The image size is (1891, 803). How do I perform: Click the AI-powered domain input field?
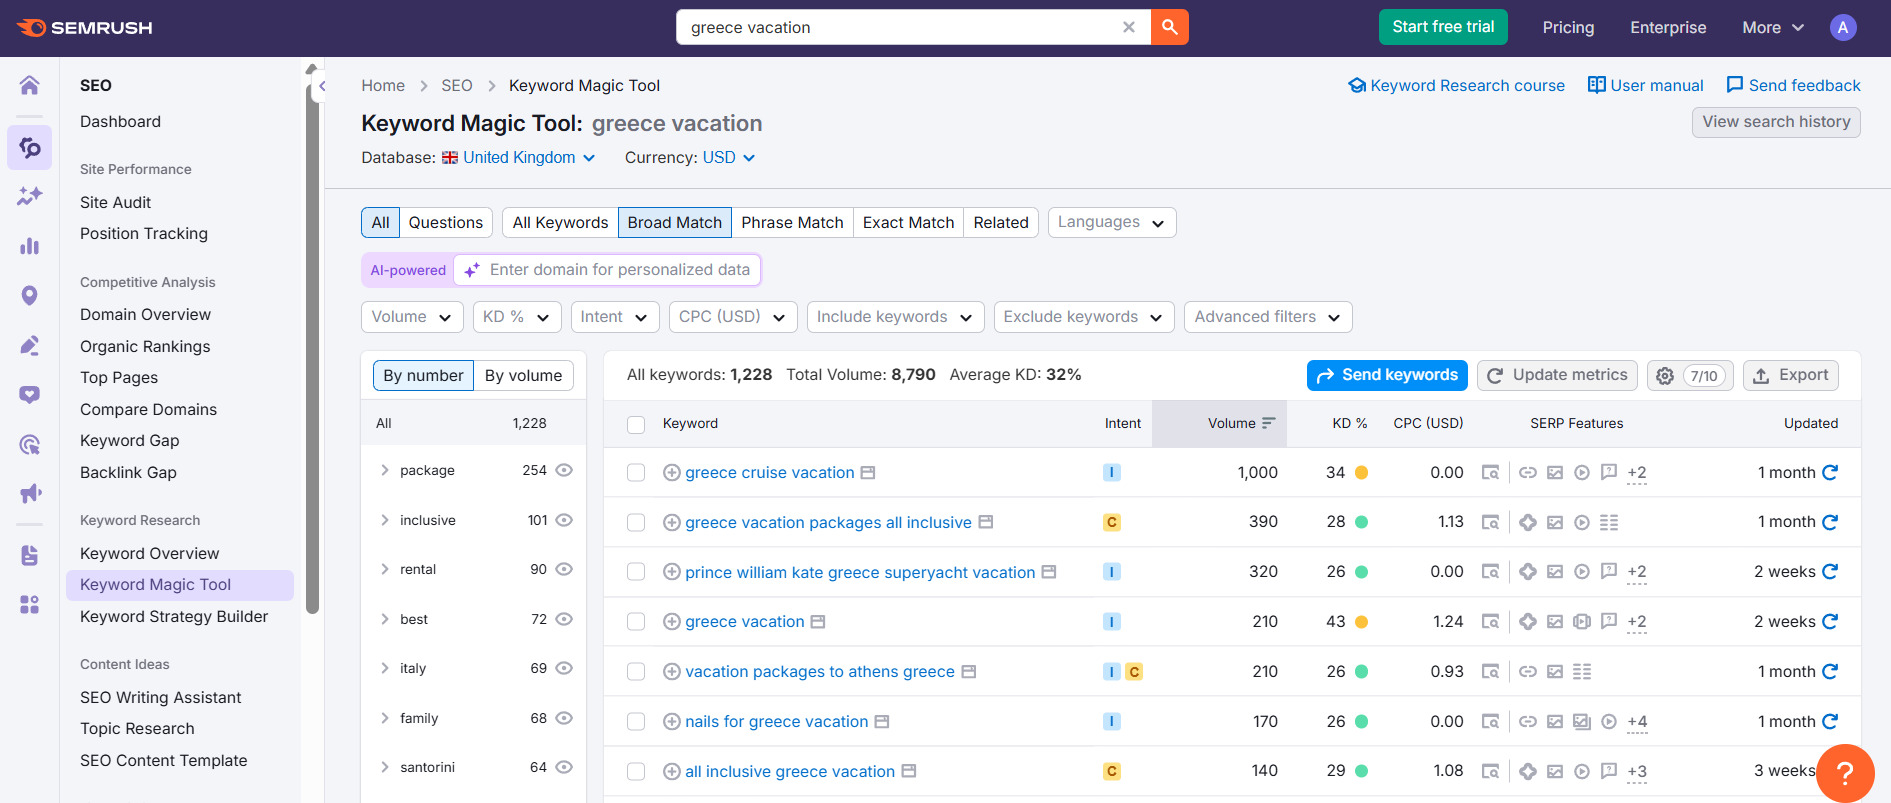tap(608, 270)
